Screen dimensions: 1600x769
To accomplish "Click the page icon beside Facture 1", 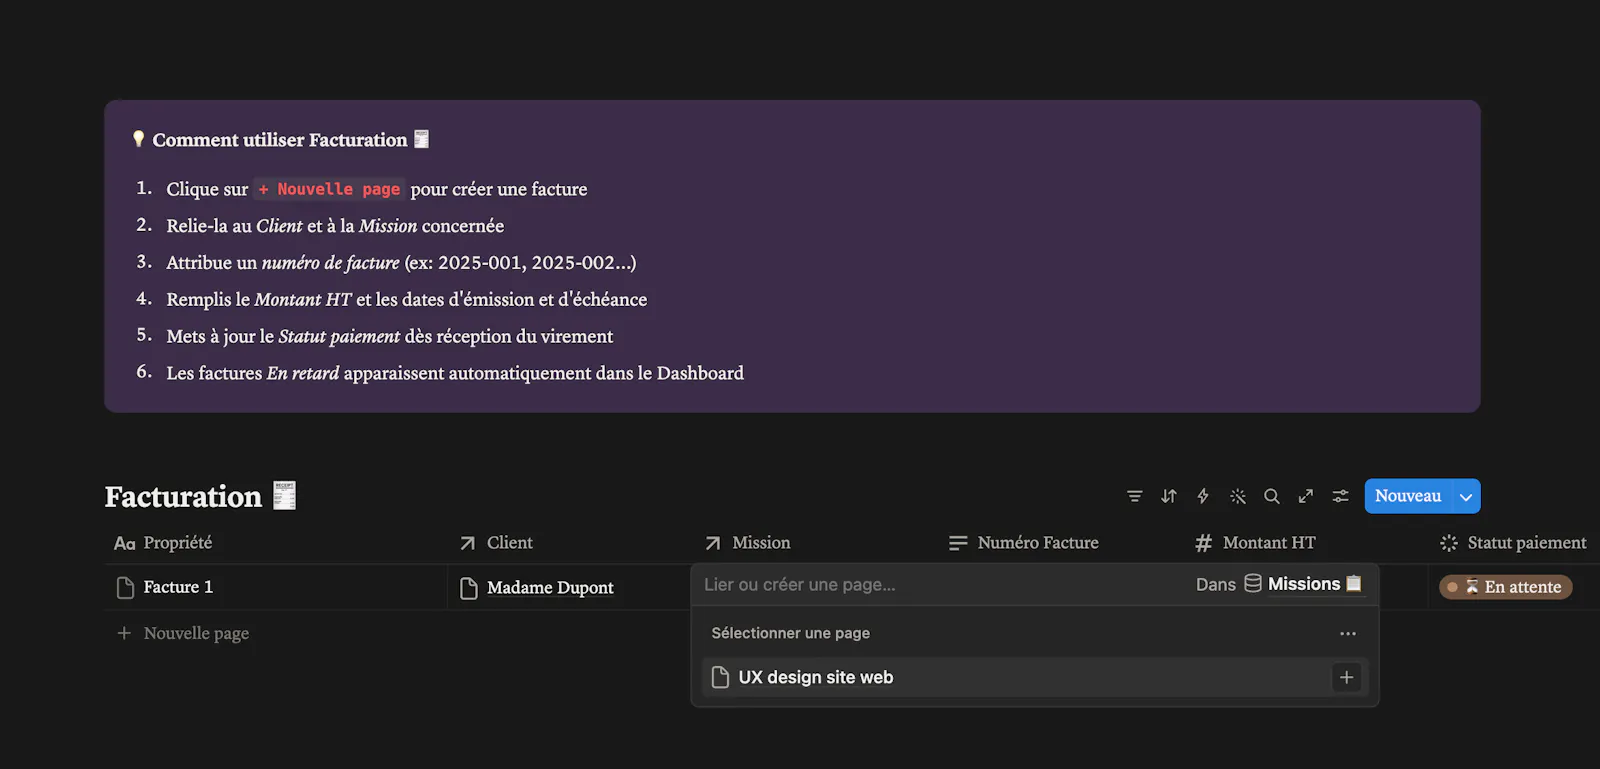I will click(125, 588).
